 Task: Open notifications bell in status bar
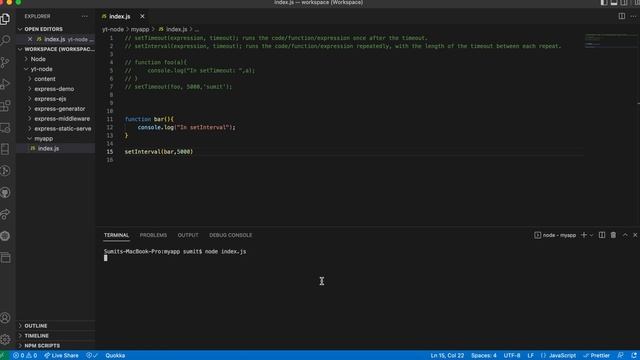(x=634, y=356)
